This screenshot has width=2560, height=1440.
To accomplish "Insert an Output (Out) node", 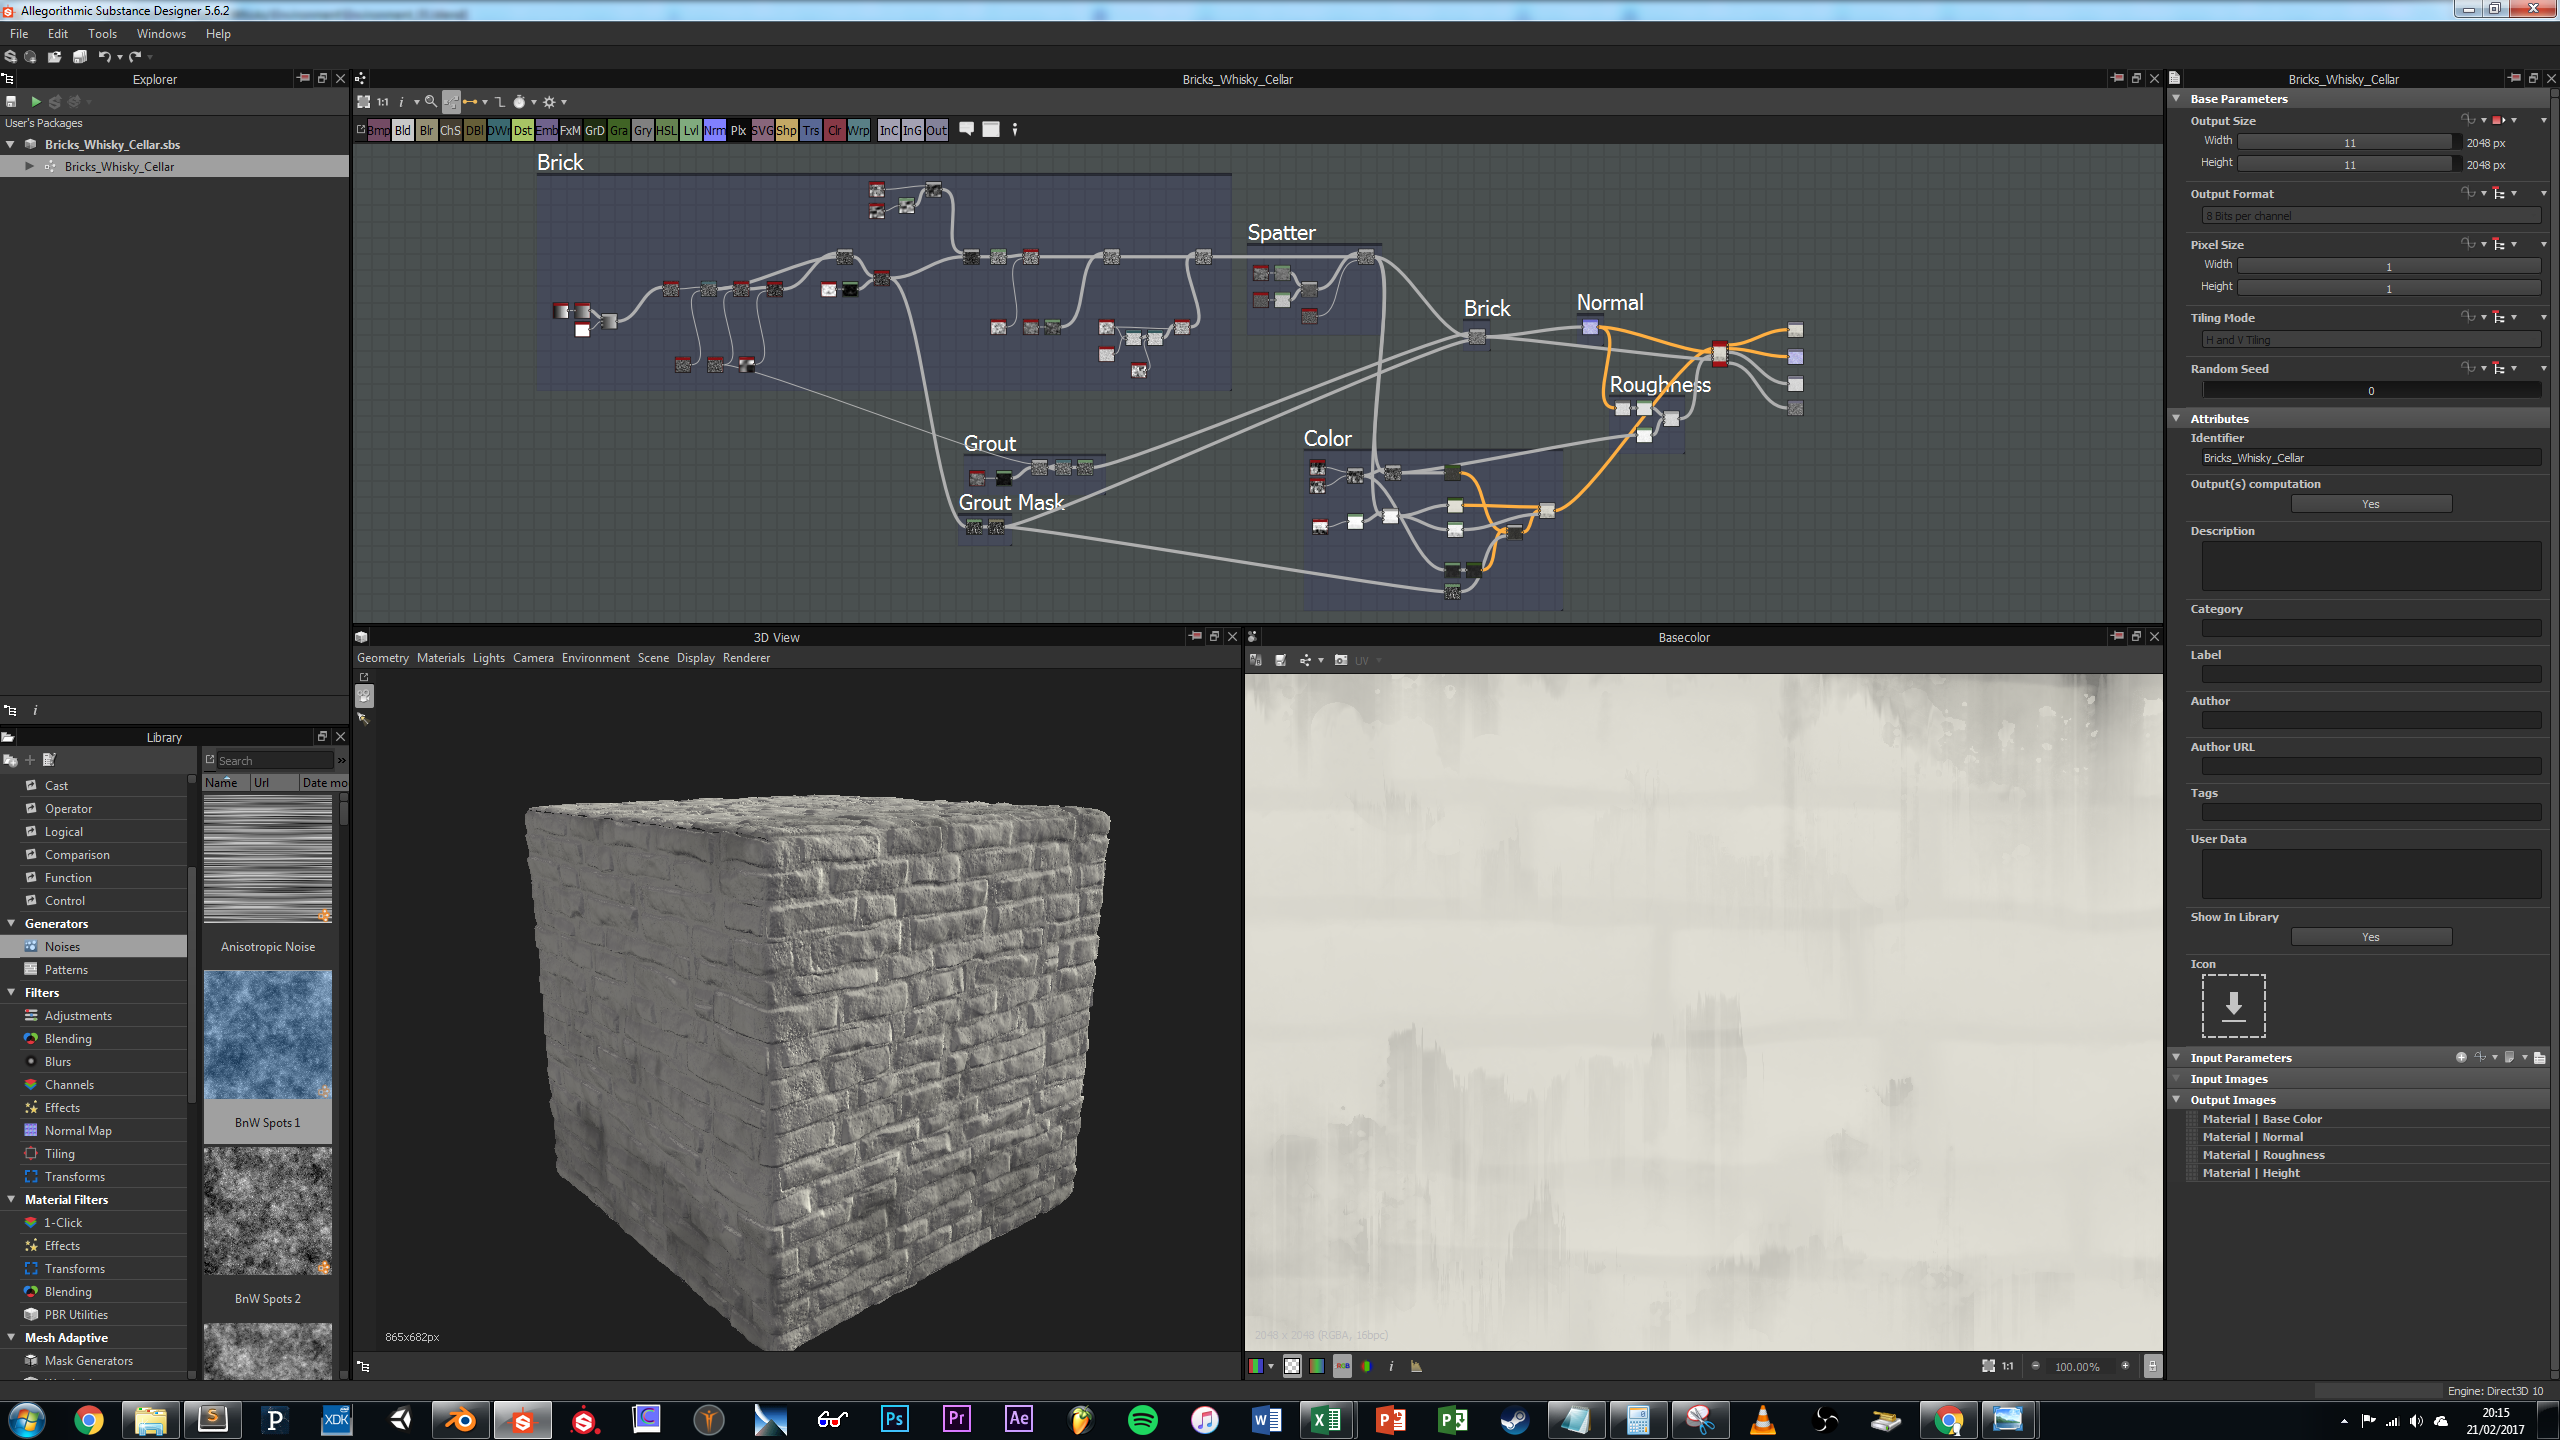I will click(x=936, y=130).
